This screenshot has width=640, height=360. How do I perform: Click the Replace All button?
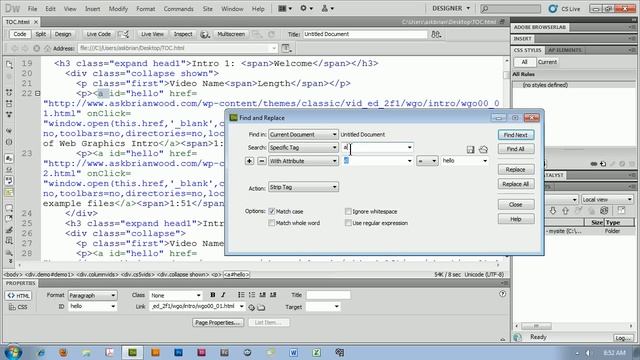click(516, 184)
